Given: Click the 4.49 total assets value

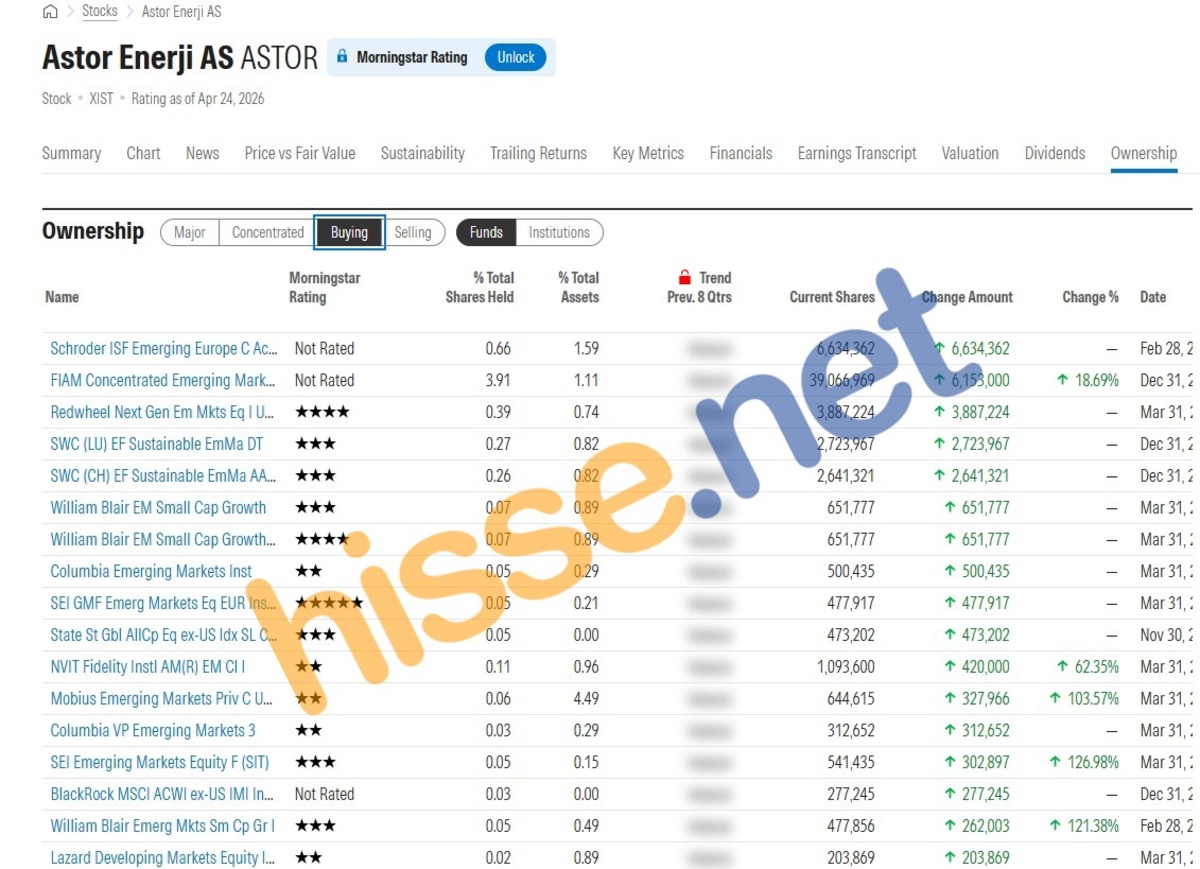Looking at the screenshot, I should click(587, 699).
